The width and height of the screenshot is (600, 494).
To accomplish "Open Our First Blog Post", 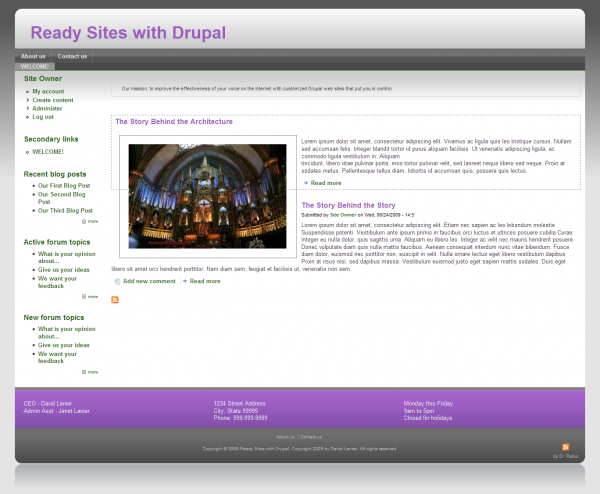I will tap(64, 185).
